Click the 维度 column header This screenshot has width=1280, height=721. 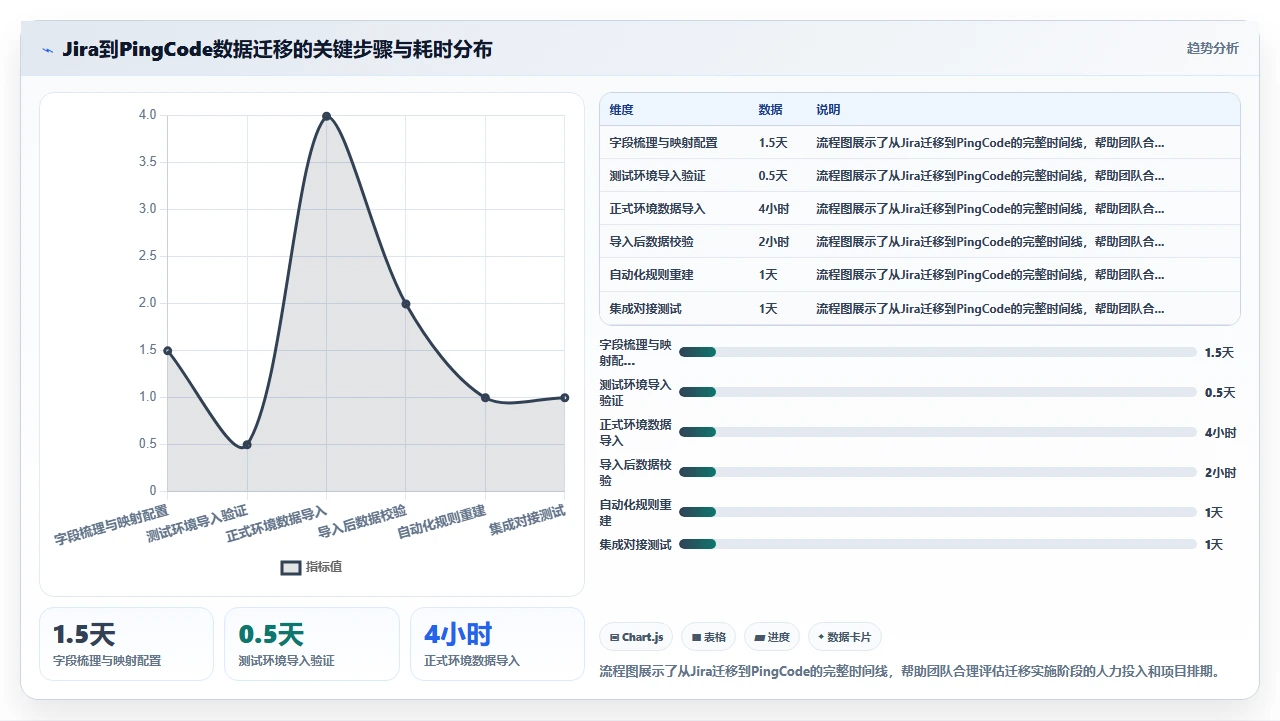pos(621,110)
